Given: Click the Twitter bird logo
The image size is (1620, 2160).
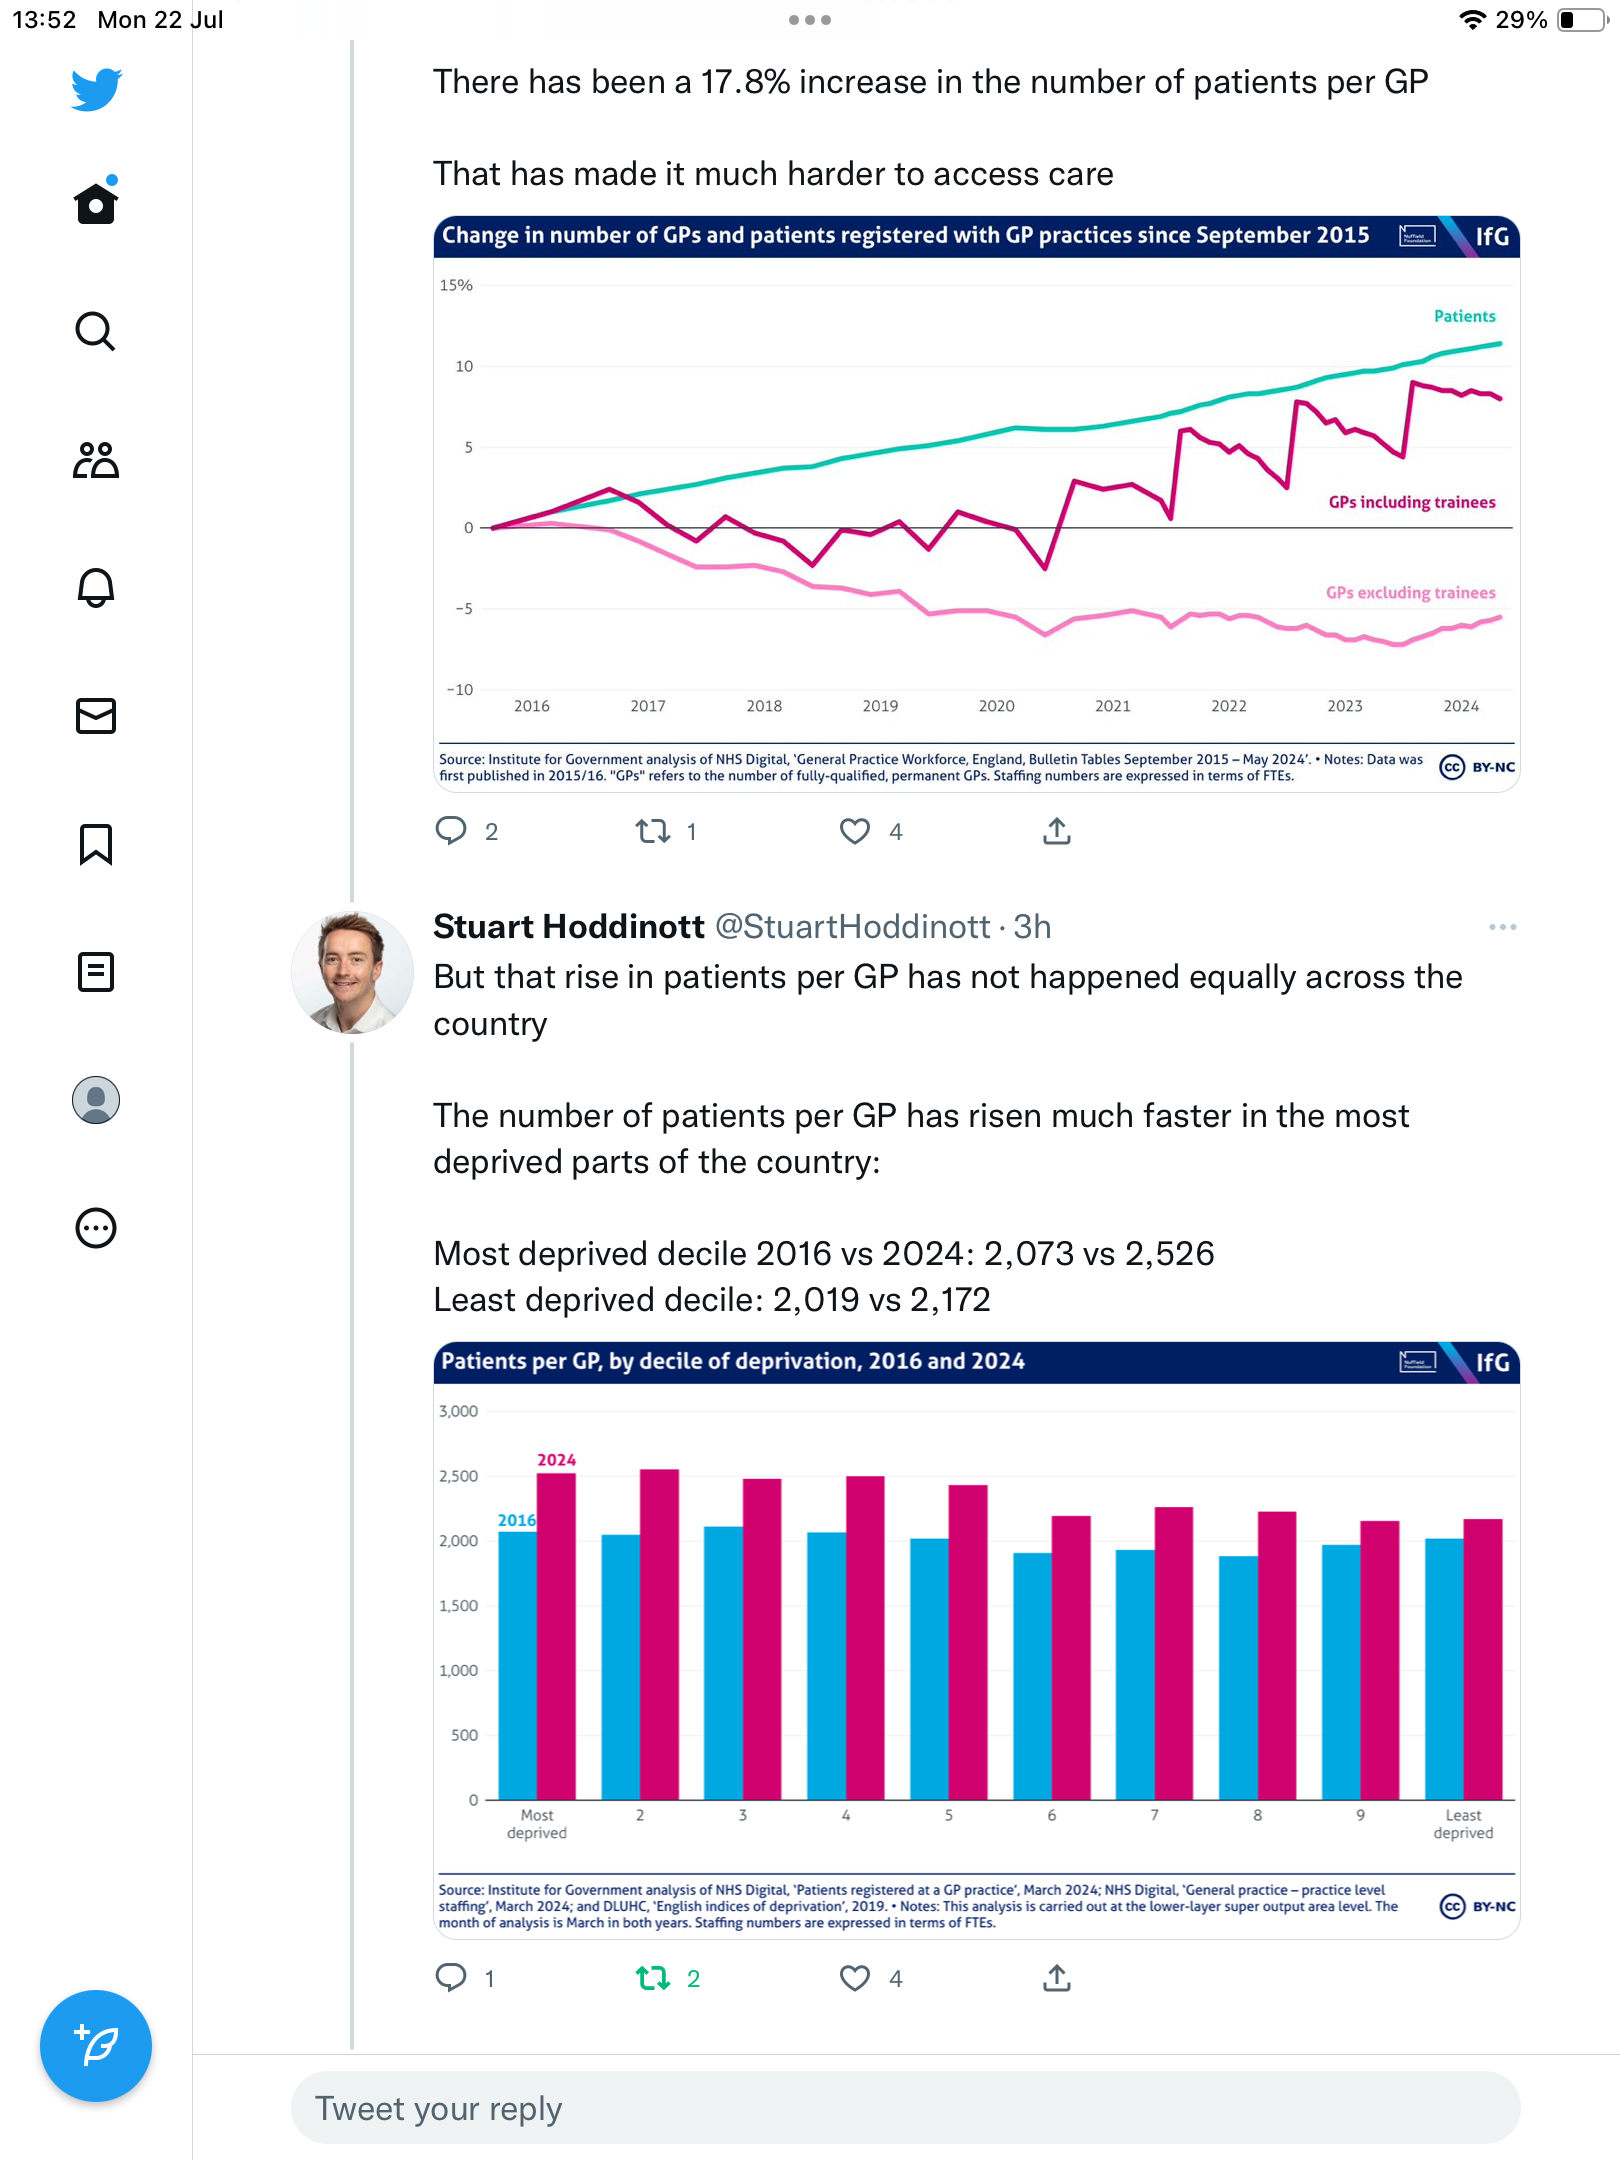Looking at the screenshot, I should coord(96,90).
